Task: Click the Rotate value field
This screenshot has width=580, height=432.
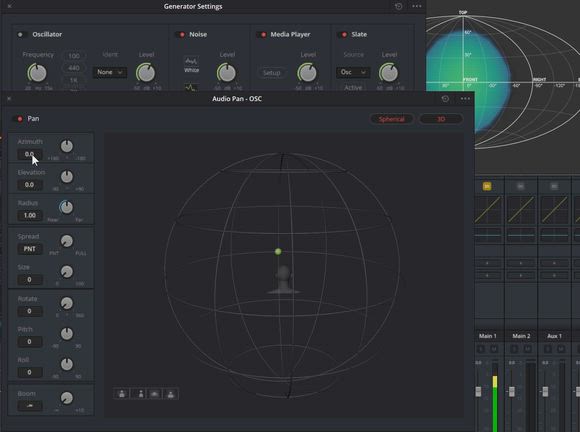Action: point(30,311)
